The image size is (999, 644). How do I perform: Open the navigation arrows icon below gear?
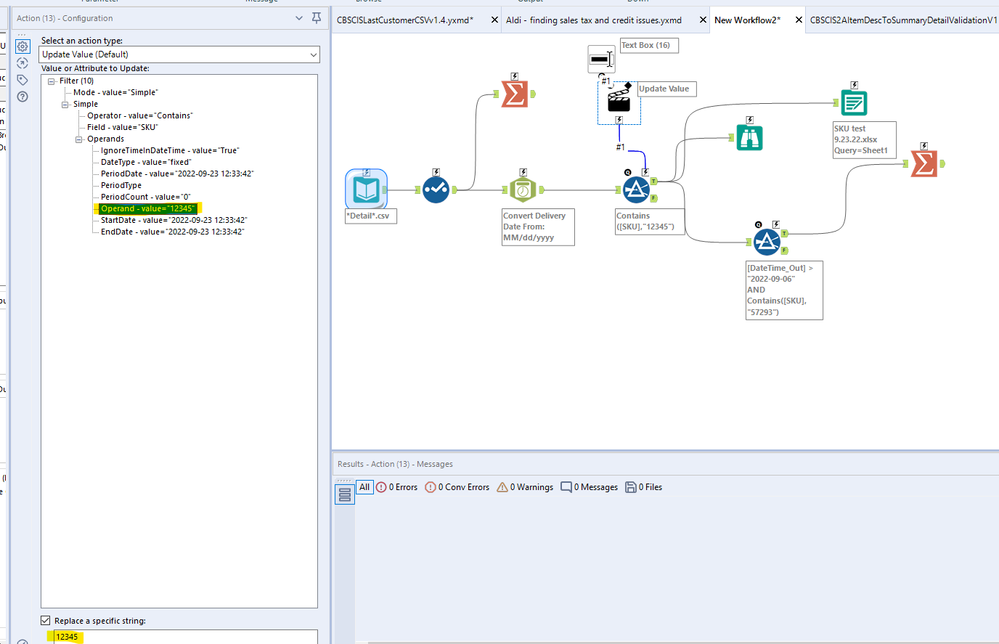(x=22, y=63)
